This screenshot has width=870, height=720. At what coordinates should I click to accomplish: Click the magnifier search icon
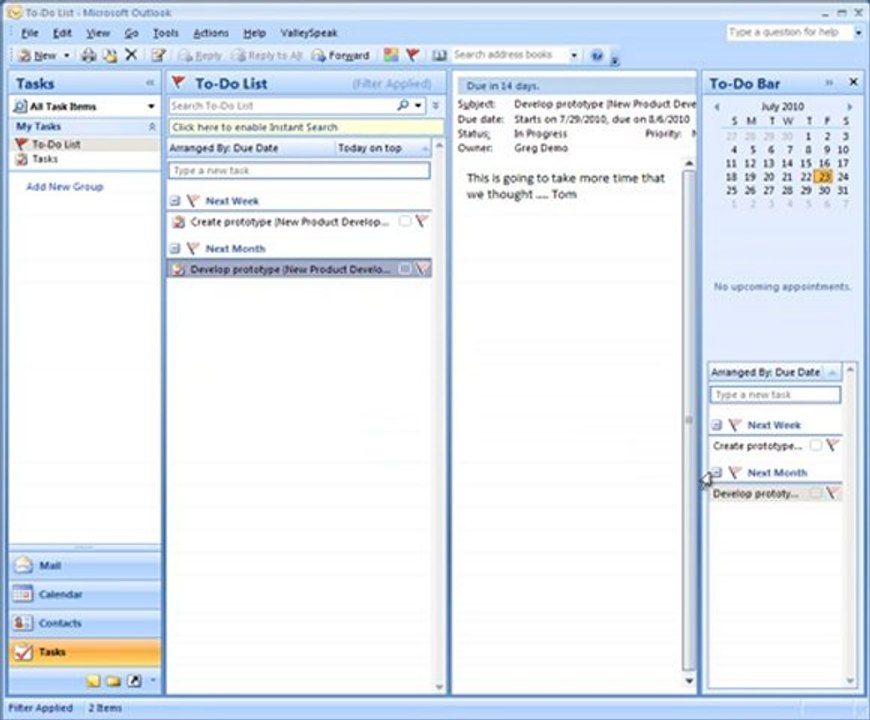[x=403, y=105]
